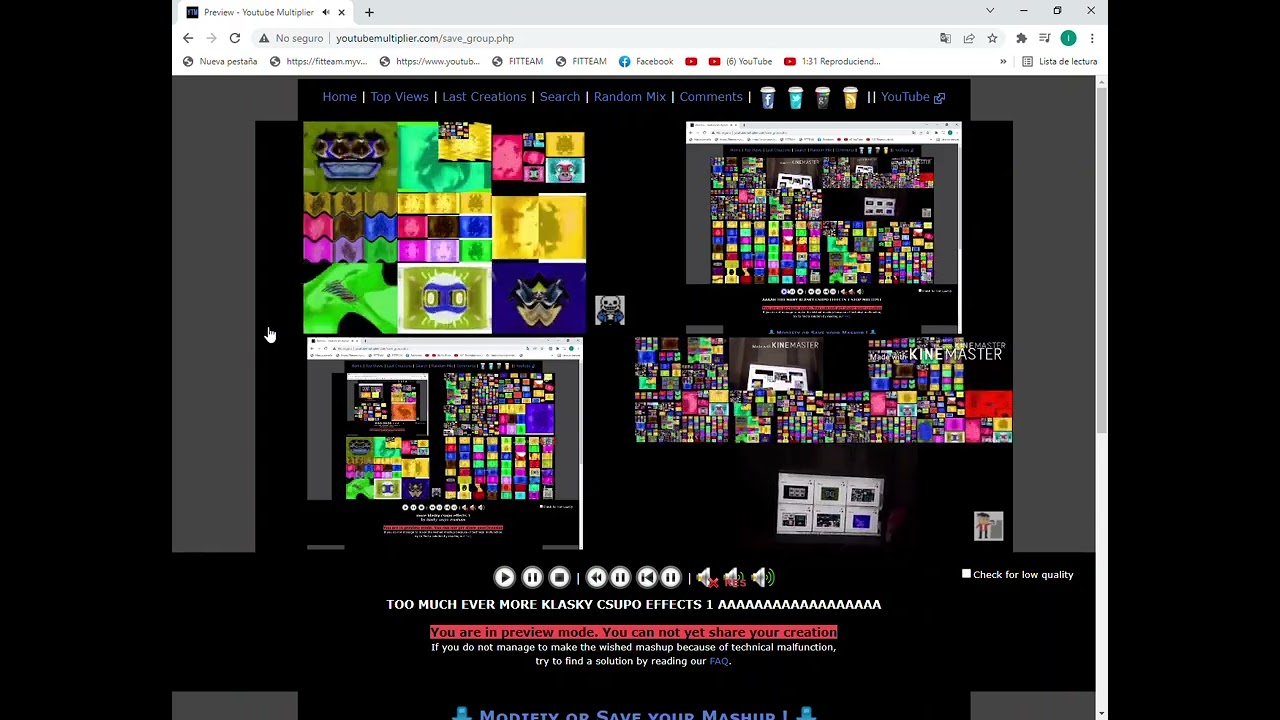1280x720 pixels.
Task: Click the page vertical scrollbar thumb
Action: click(1101, 260)
